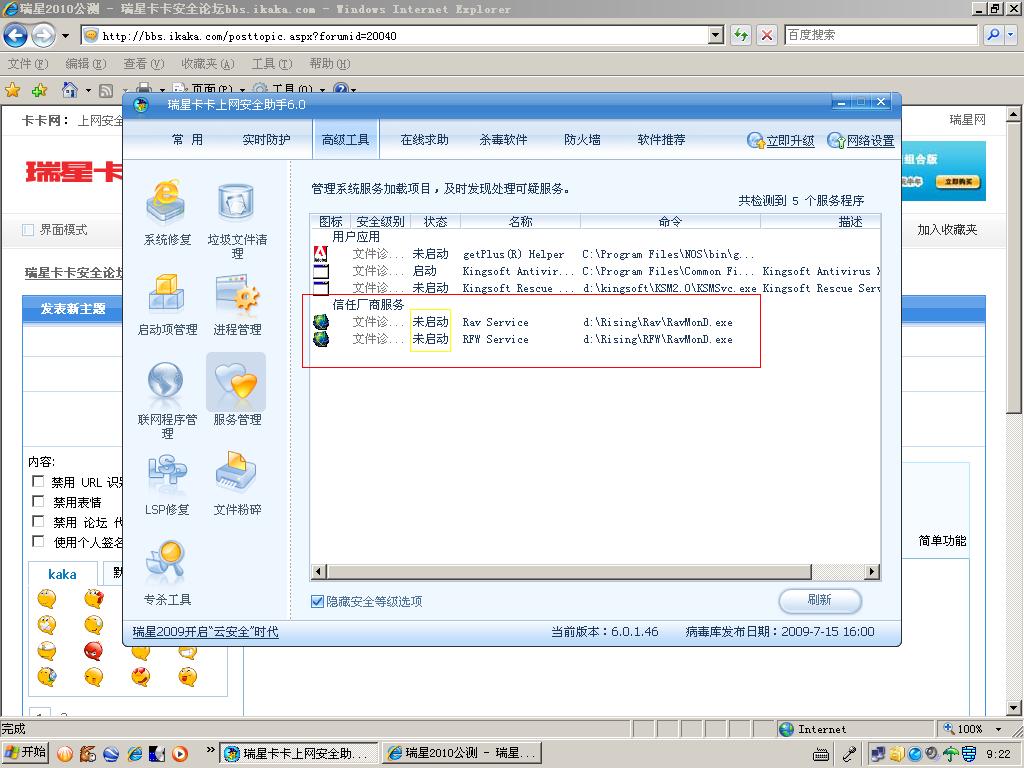Screen dimensions: 1024x768
Task: Switch to 软件推荐 tab
Action: (662, 140)
